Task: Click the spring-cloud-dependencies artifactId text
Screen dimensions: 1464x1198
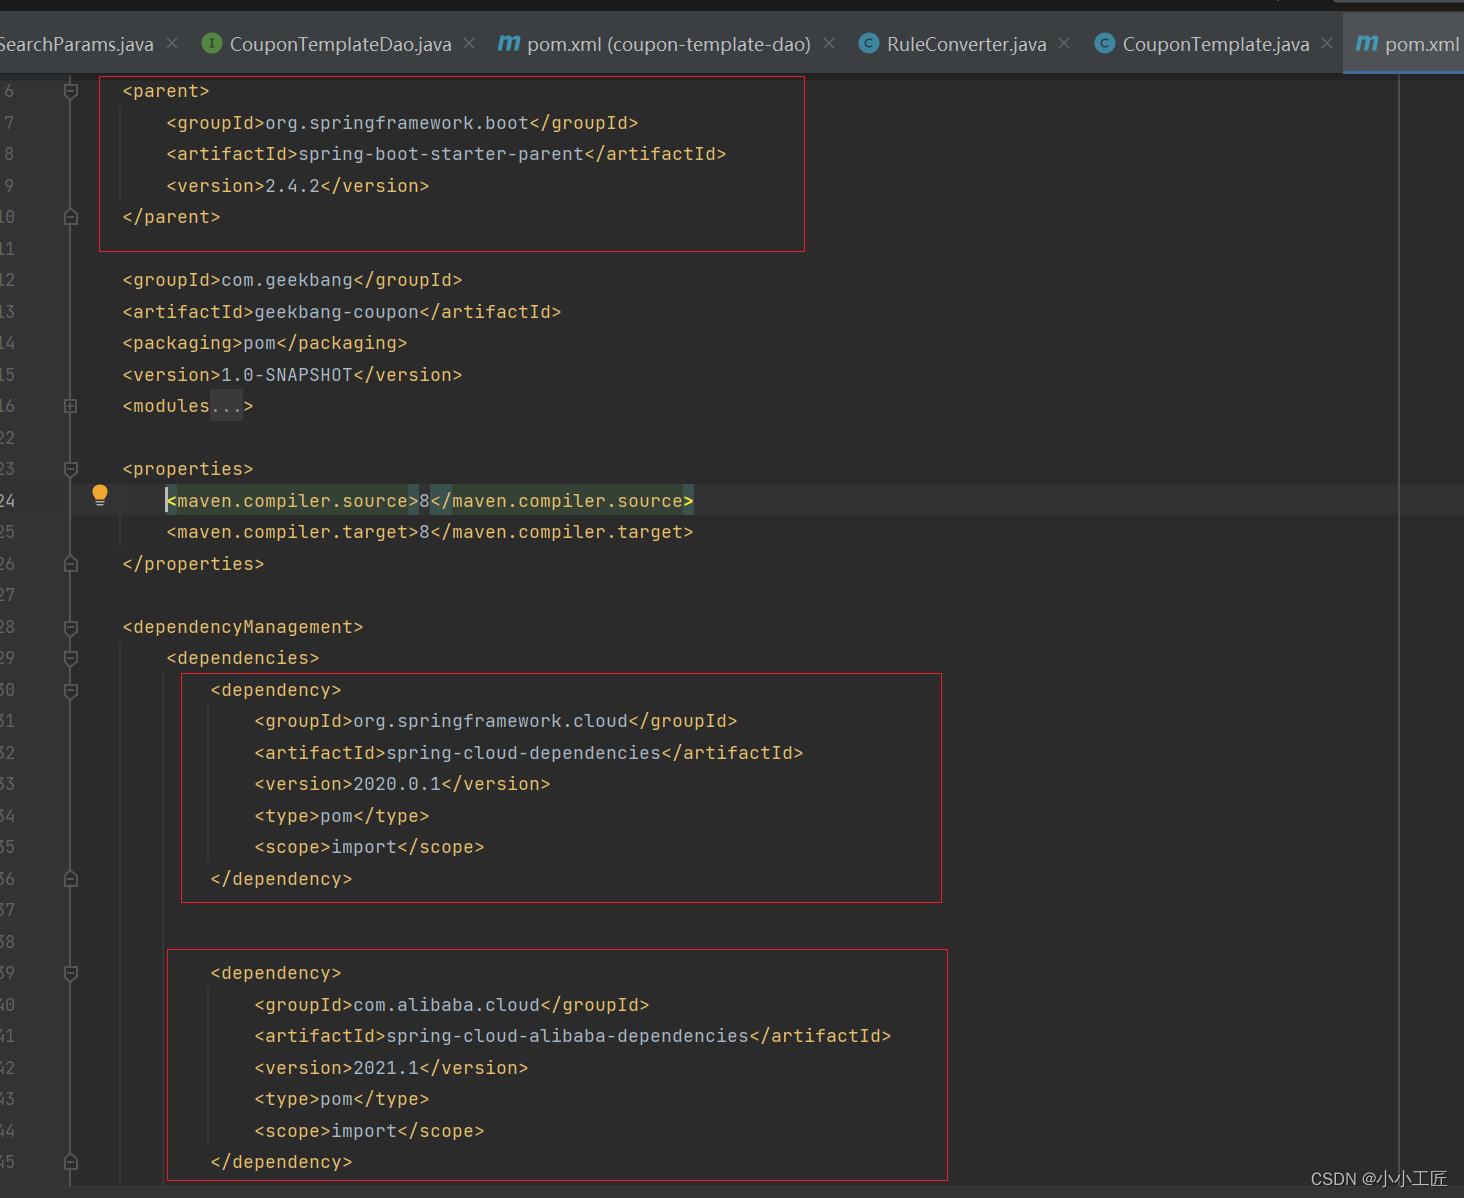Action: [524, 753]
